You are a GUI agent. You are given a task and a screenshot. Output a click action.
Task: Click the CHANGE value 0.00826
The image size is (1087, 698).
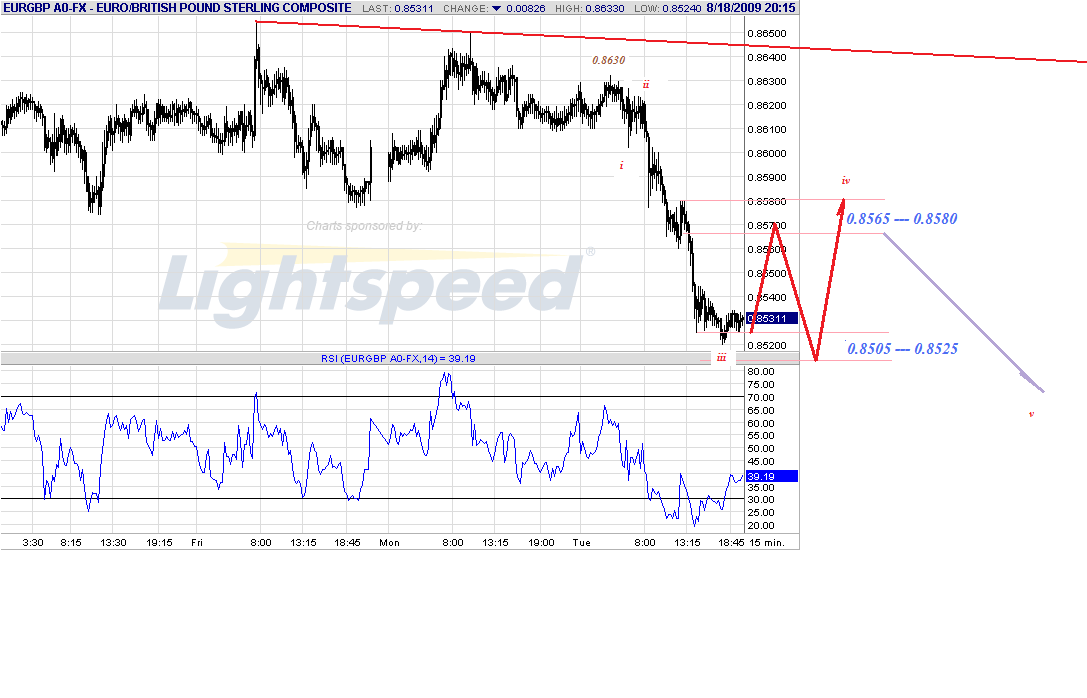[x=525, y=8]
